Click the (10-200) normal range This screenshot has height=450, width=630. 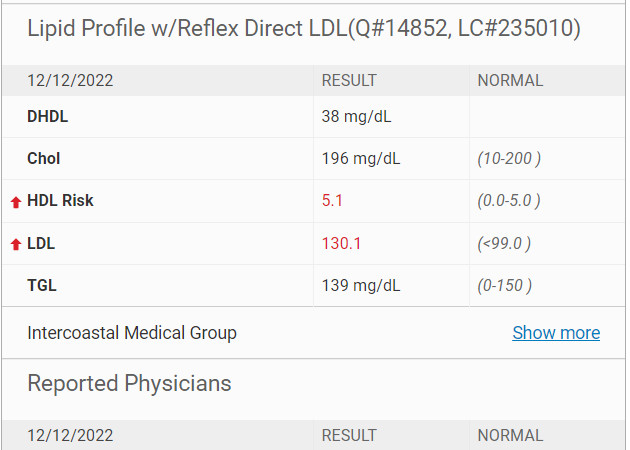click(x=509, y=159)
